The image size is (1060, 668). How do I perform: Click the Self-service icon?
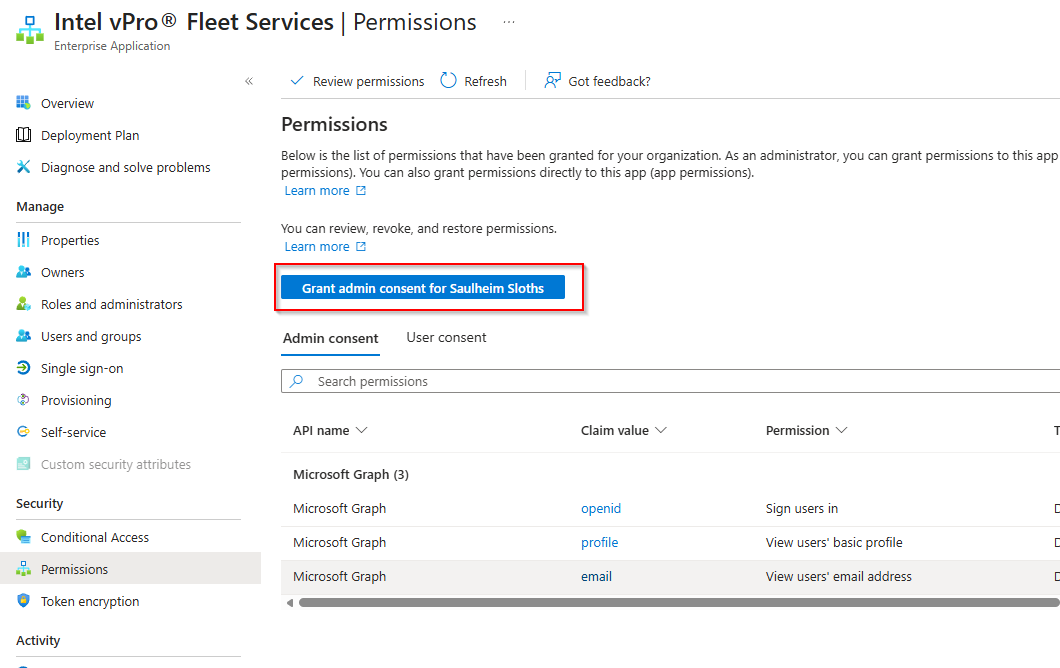[24, 431]
